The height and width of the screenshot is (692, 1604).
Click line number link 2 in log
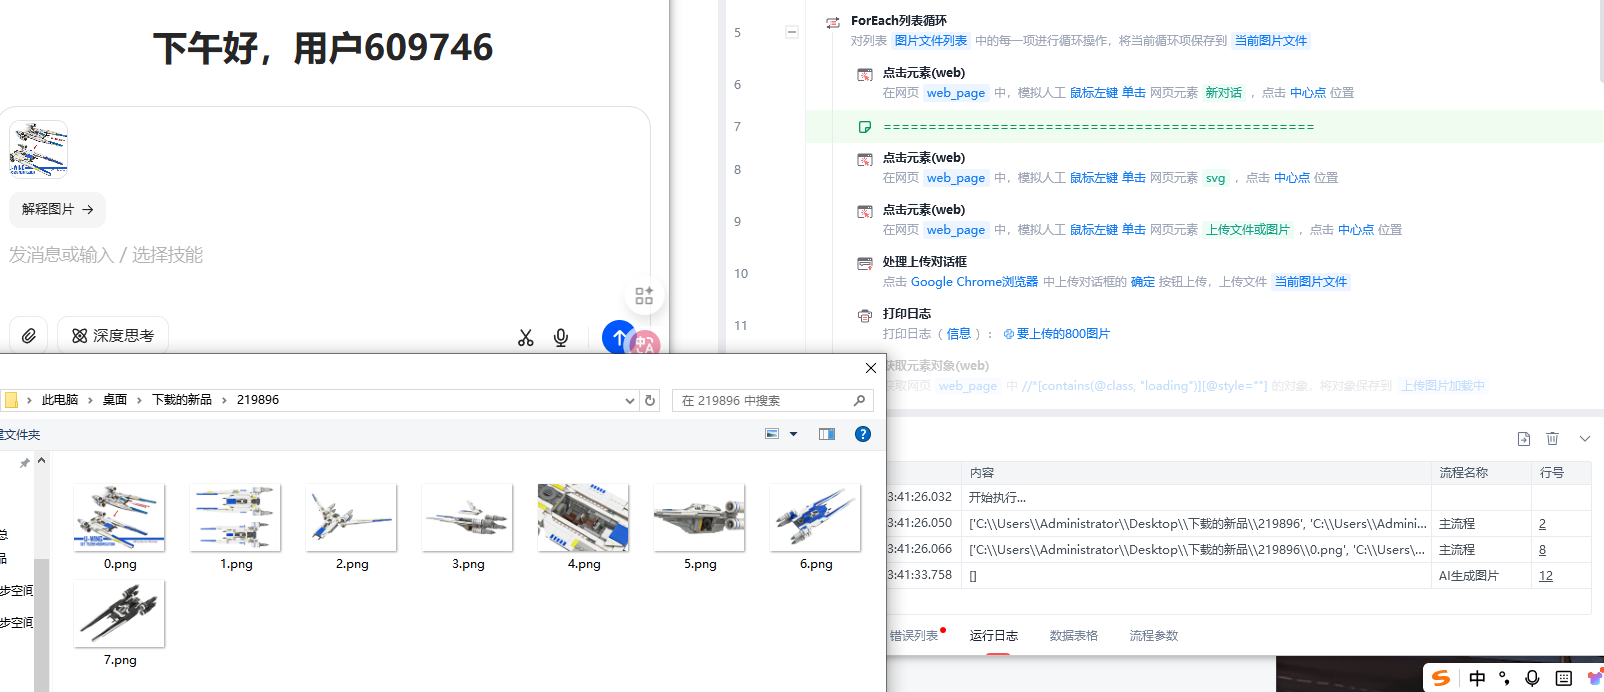(x=1542, y=524)
